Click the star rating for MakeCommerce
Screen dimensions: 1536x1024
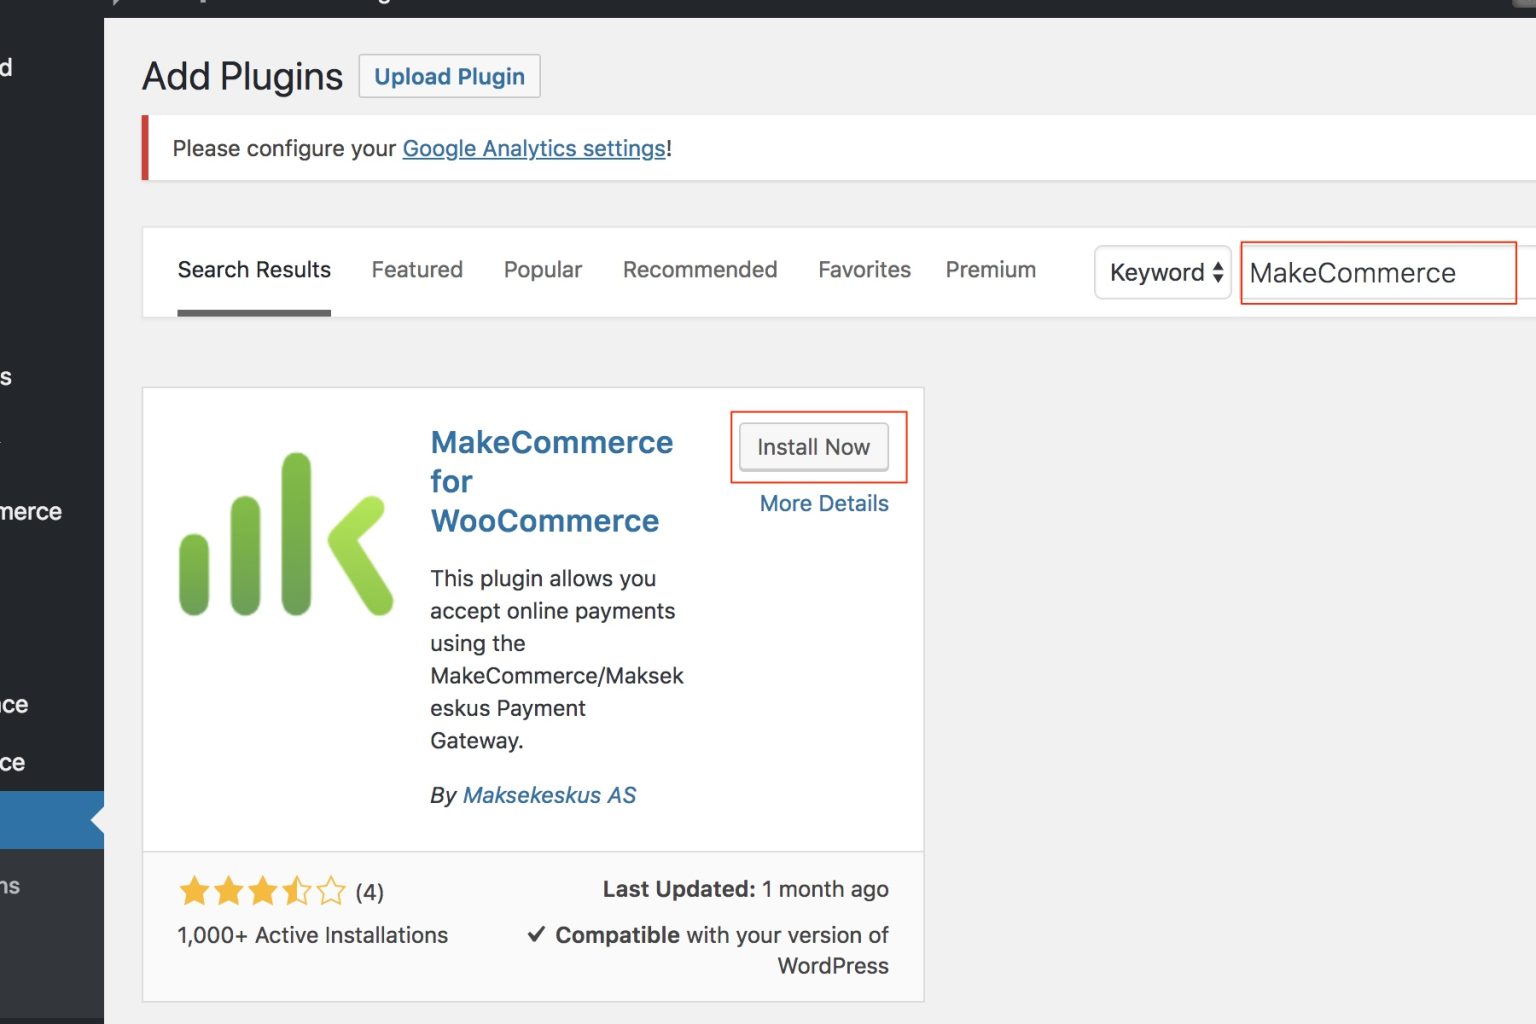pos(262,890)
